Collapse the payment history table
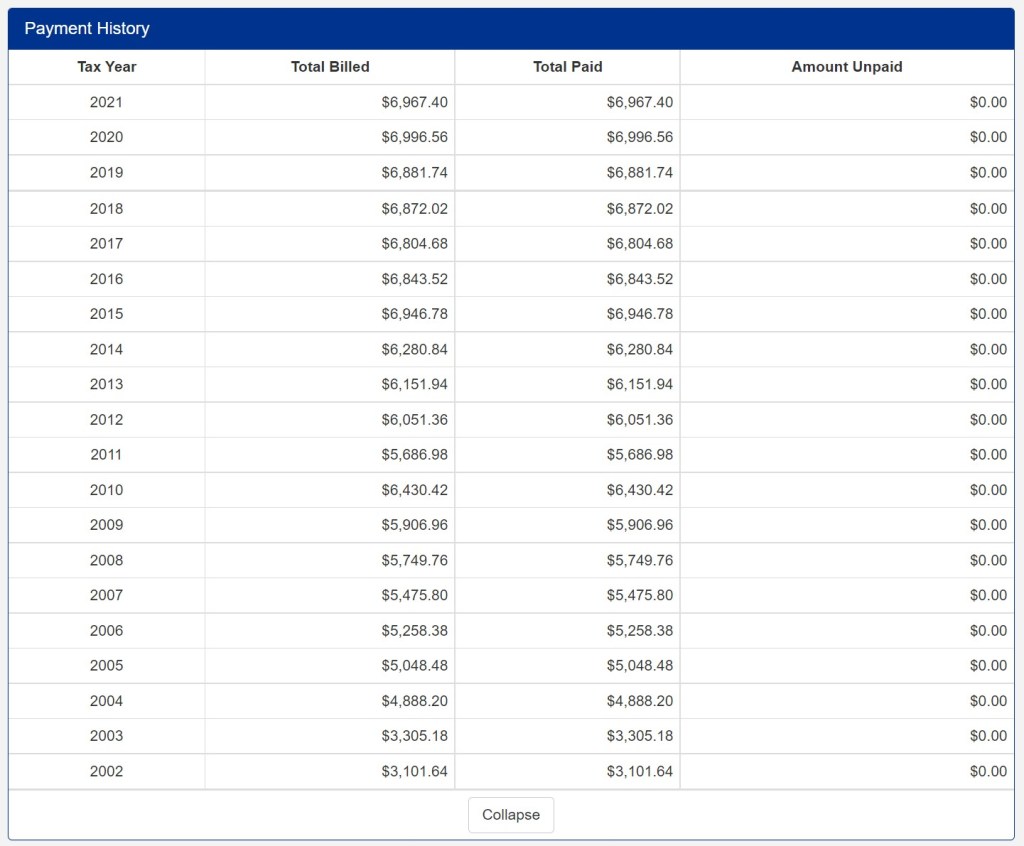This screenshot has height=846, width=1024. (510, 815)
